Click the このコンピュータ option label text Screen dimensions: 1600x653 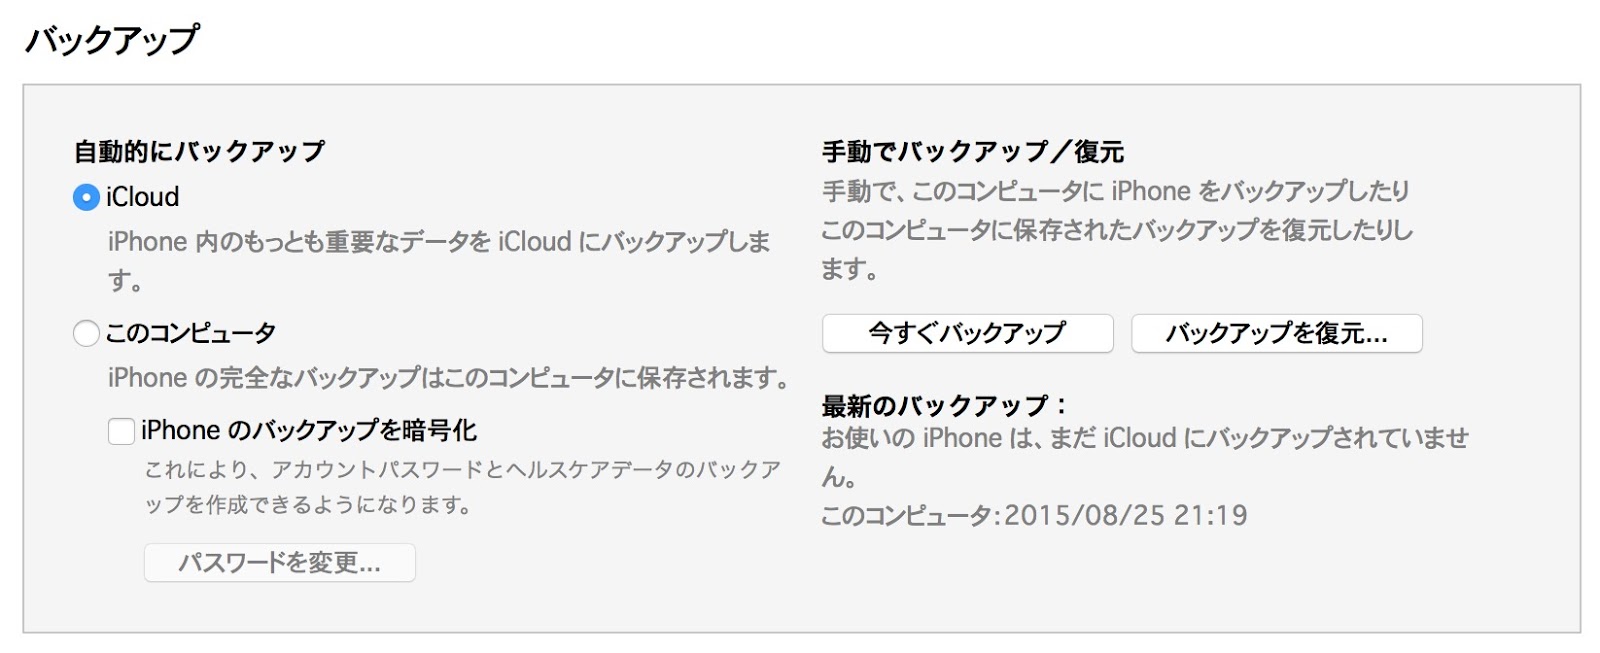point(190,333)
